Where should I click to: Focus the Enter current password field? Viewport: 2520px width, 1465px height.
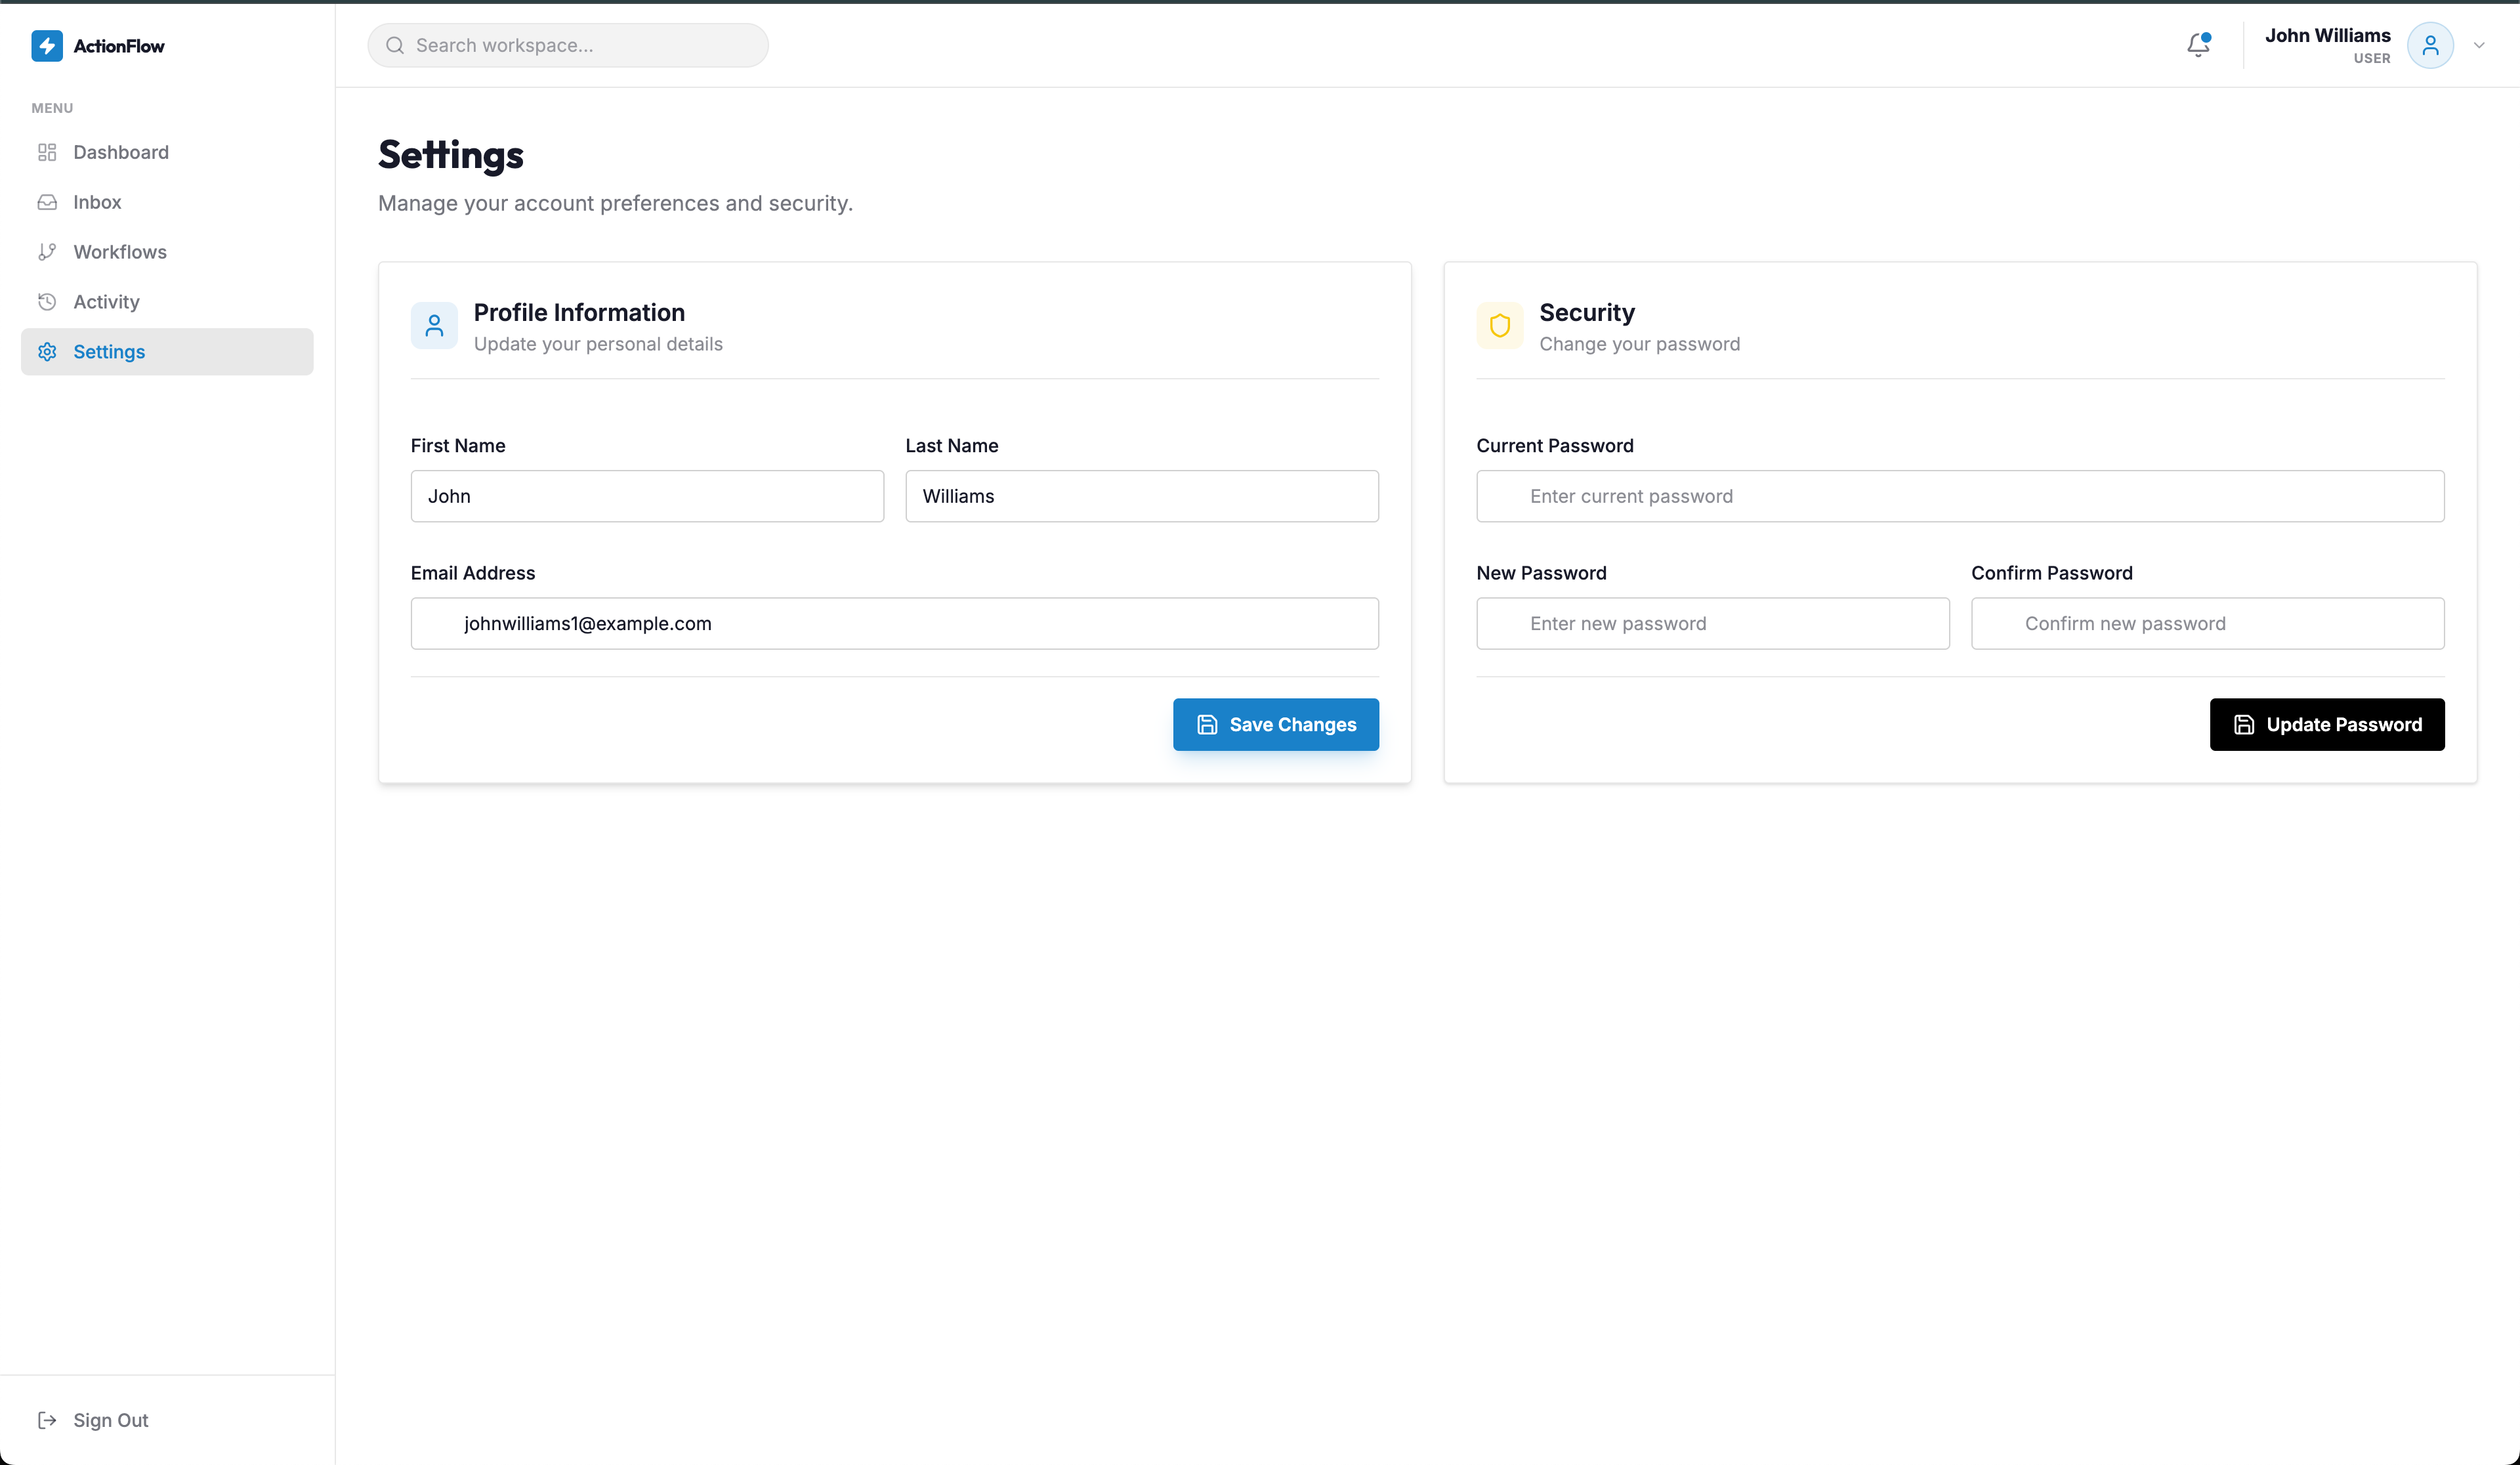pos(1960,496)
